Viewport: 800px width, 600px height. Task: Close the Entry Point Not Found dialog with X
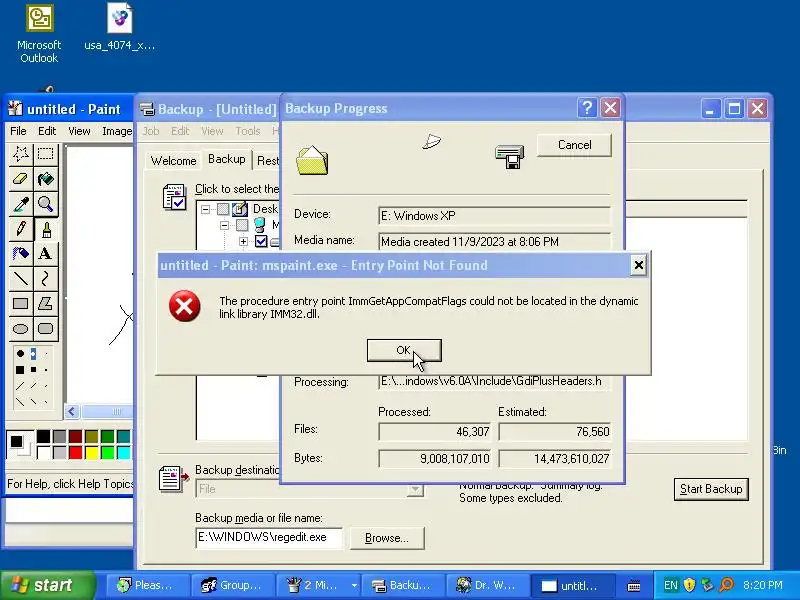638,265
